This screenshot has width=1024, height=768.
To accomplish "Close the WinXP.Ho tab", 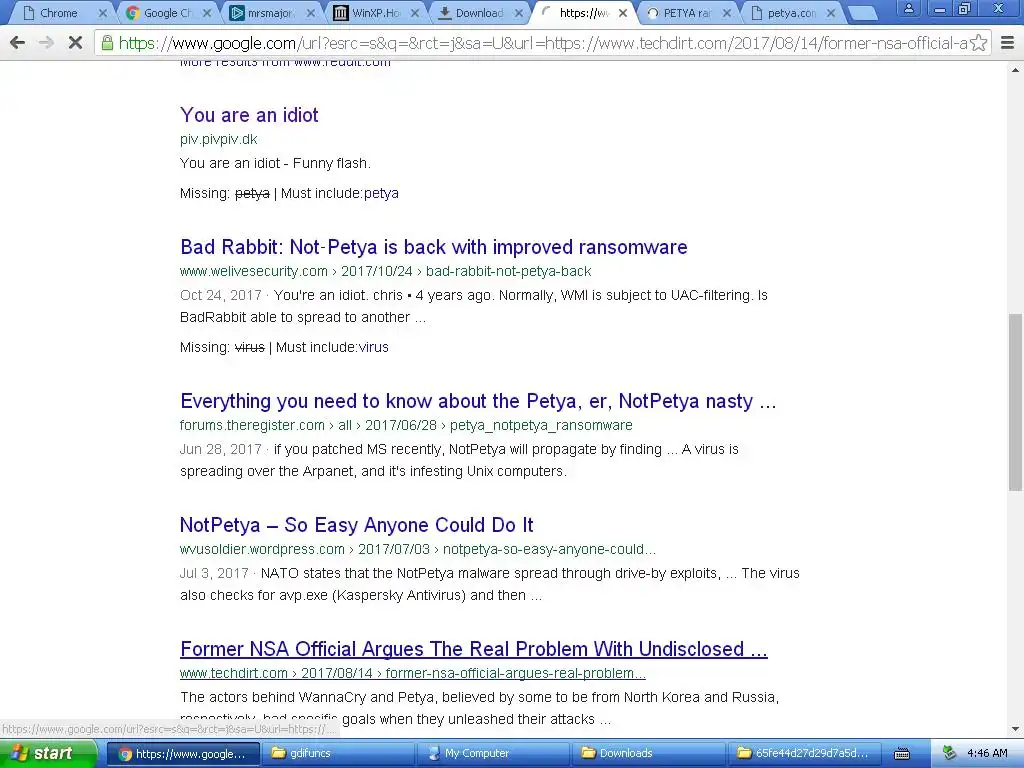I will tap(415, 13).
